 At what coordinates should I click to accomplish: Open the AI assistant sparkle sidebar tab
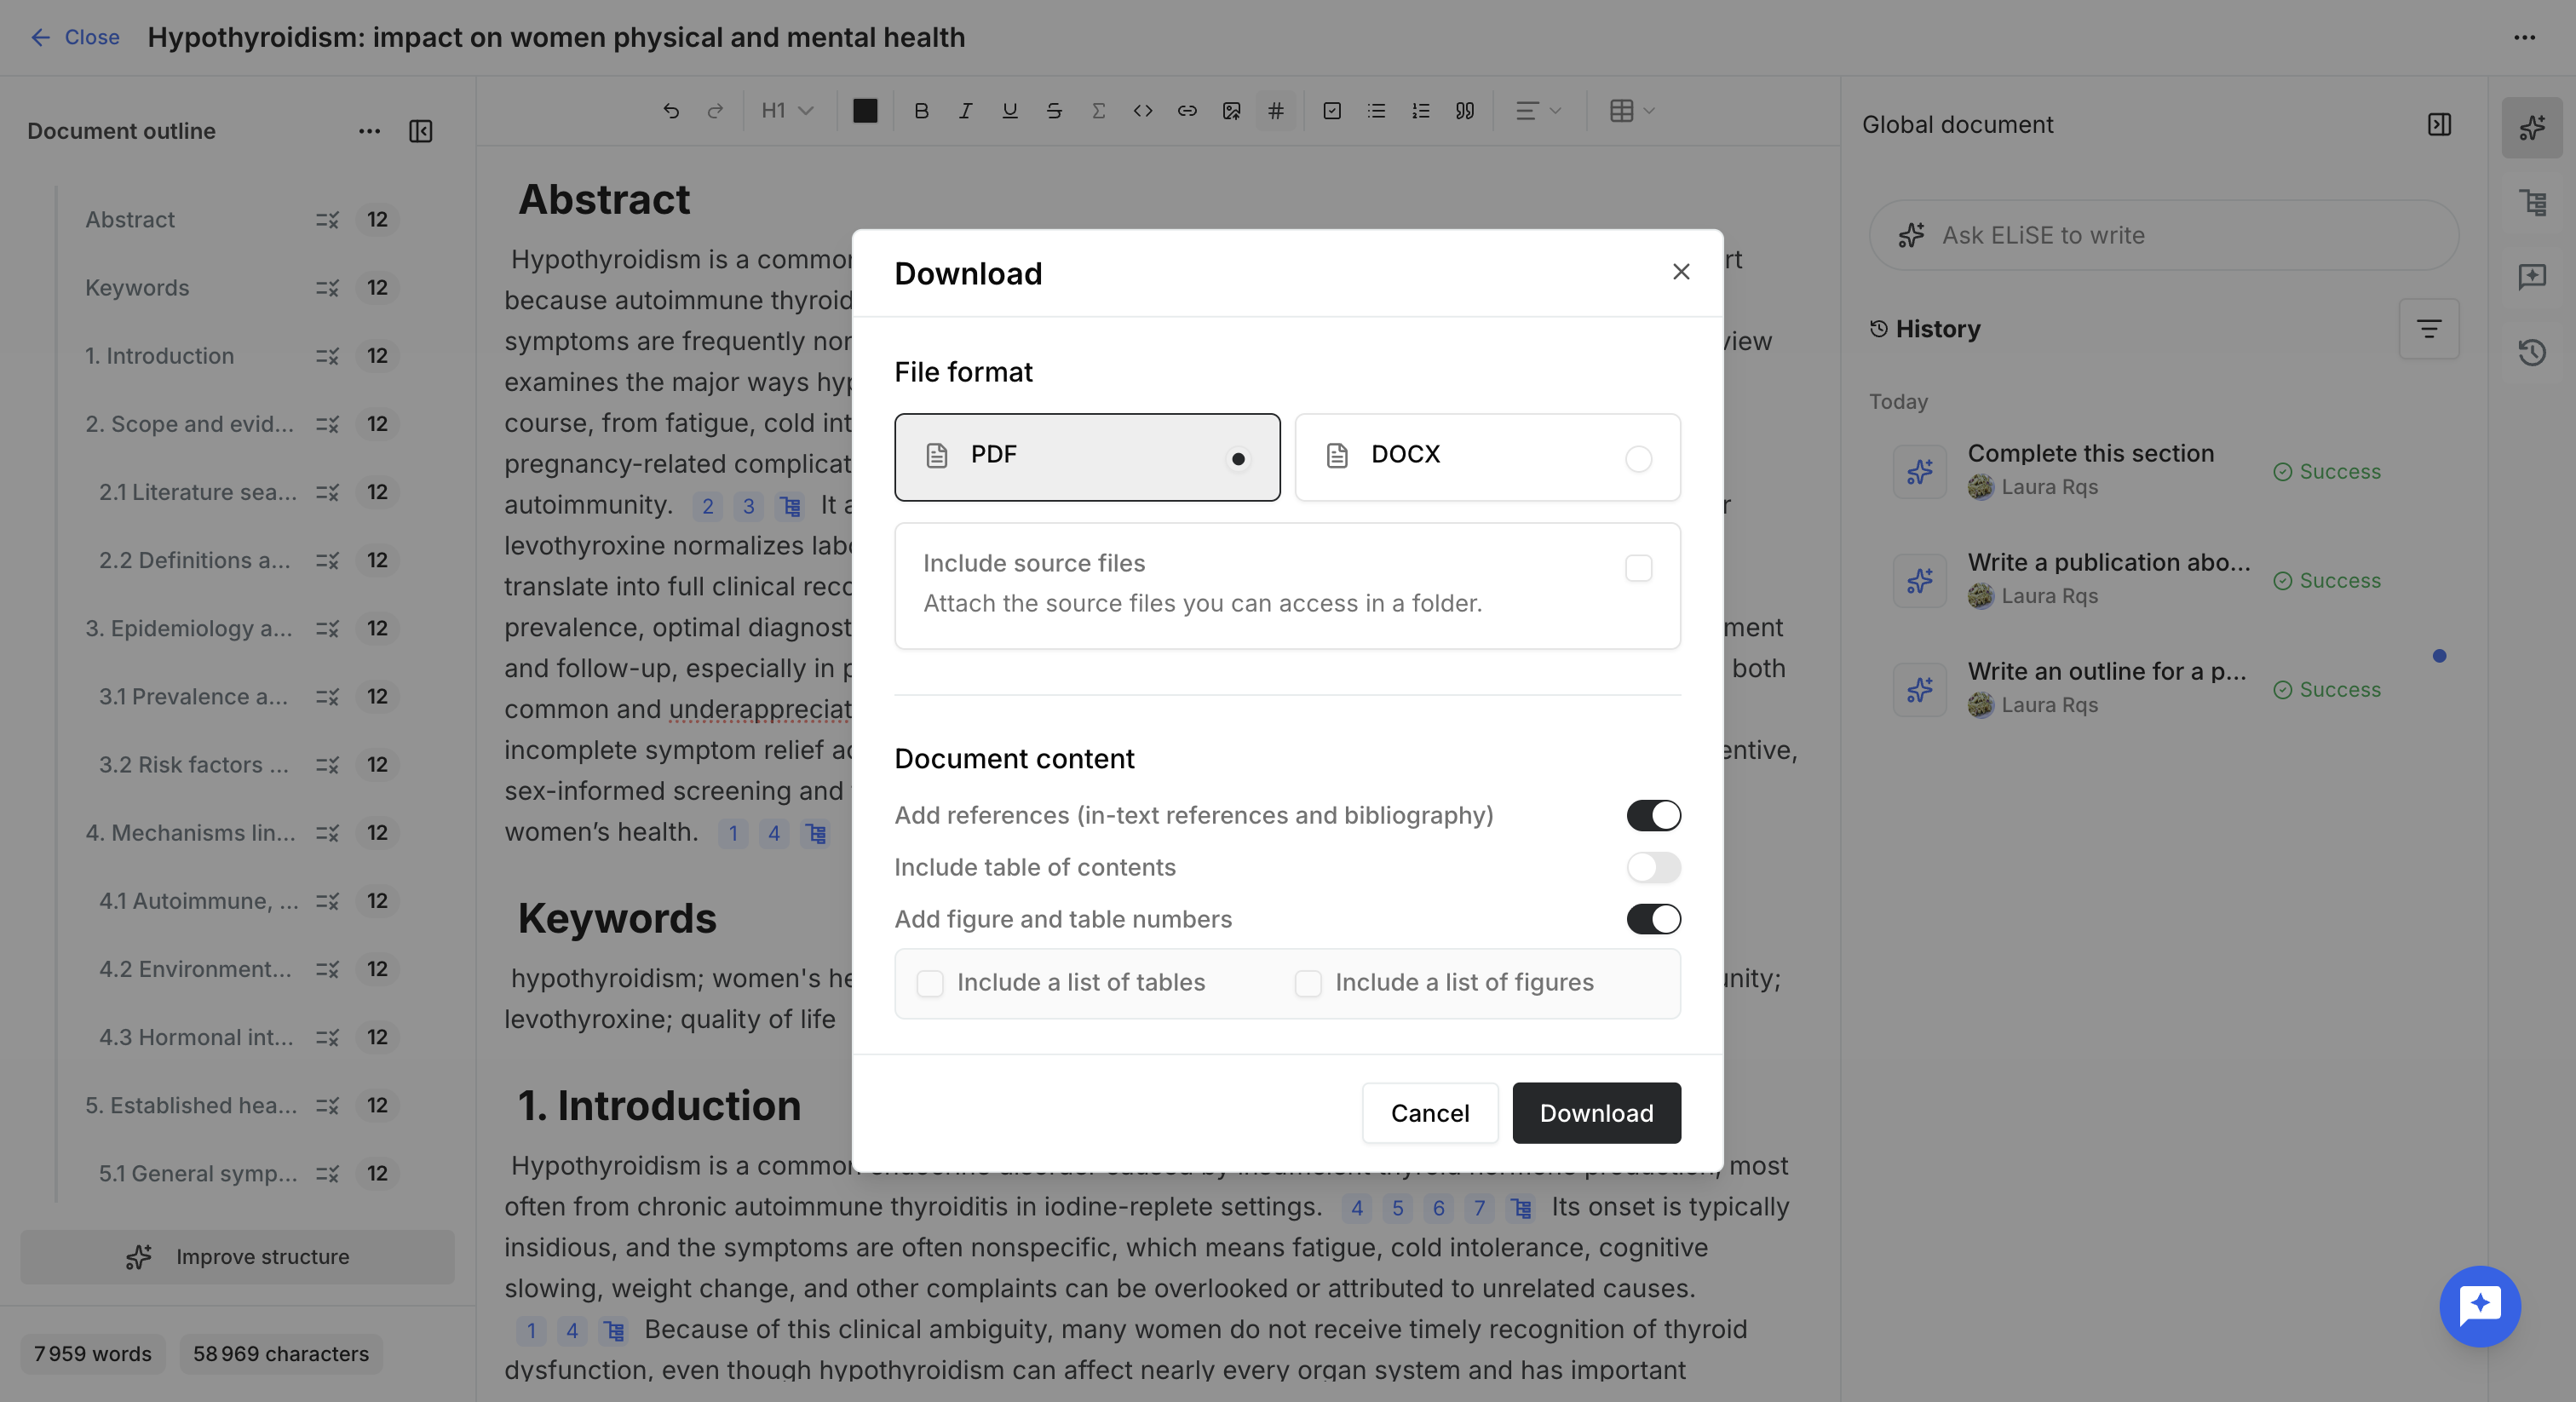(2532, 128)
